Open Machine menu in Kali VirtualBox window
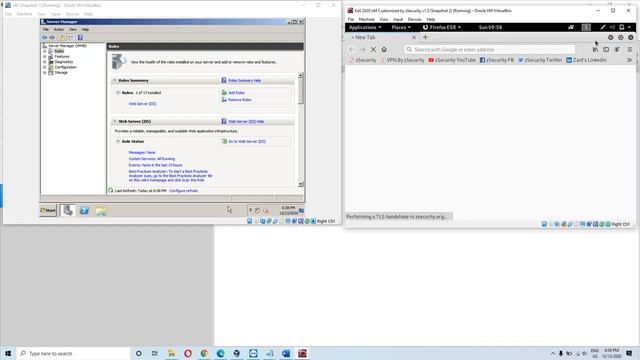The height and width of the screenshot is (360, 640). (367, 19)
